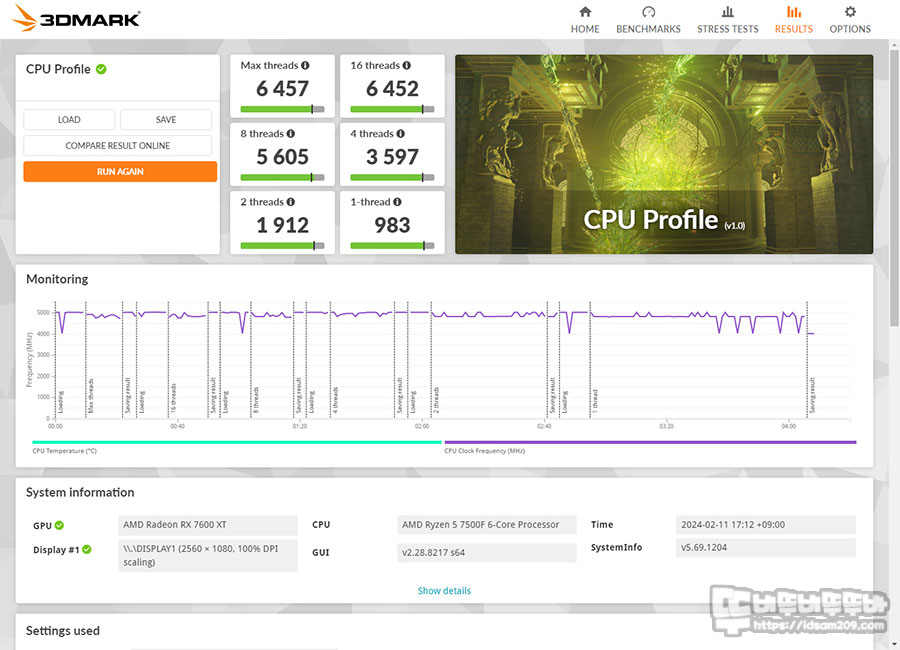
Task: Click the DISPLAY1 2560 × 1080 value
Action: [x=208, y=555]
